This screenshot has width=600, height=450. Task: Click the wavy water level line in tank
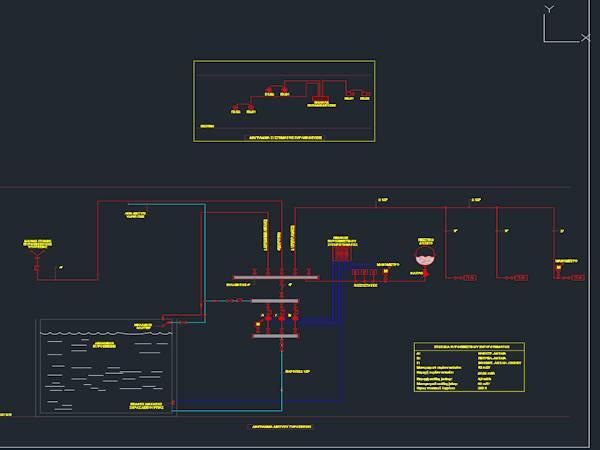pyautogui.click(x=106, y=334)
